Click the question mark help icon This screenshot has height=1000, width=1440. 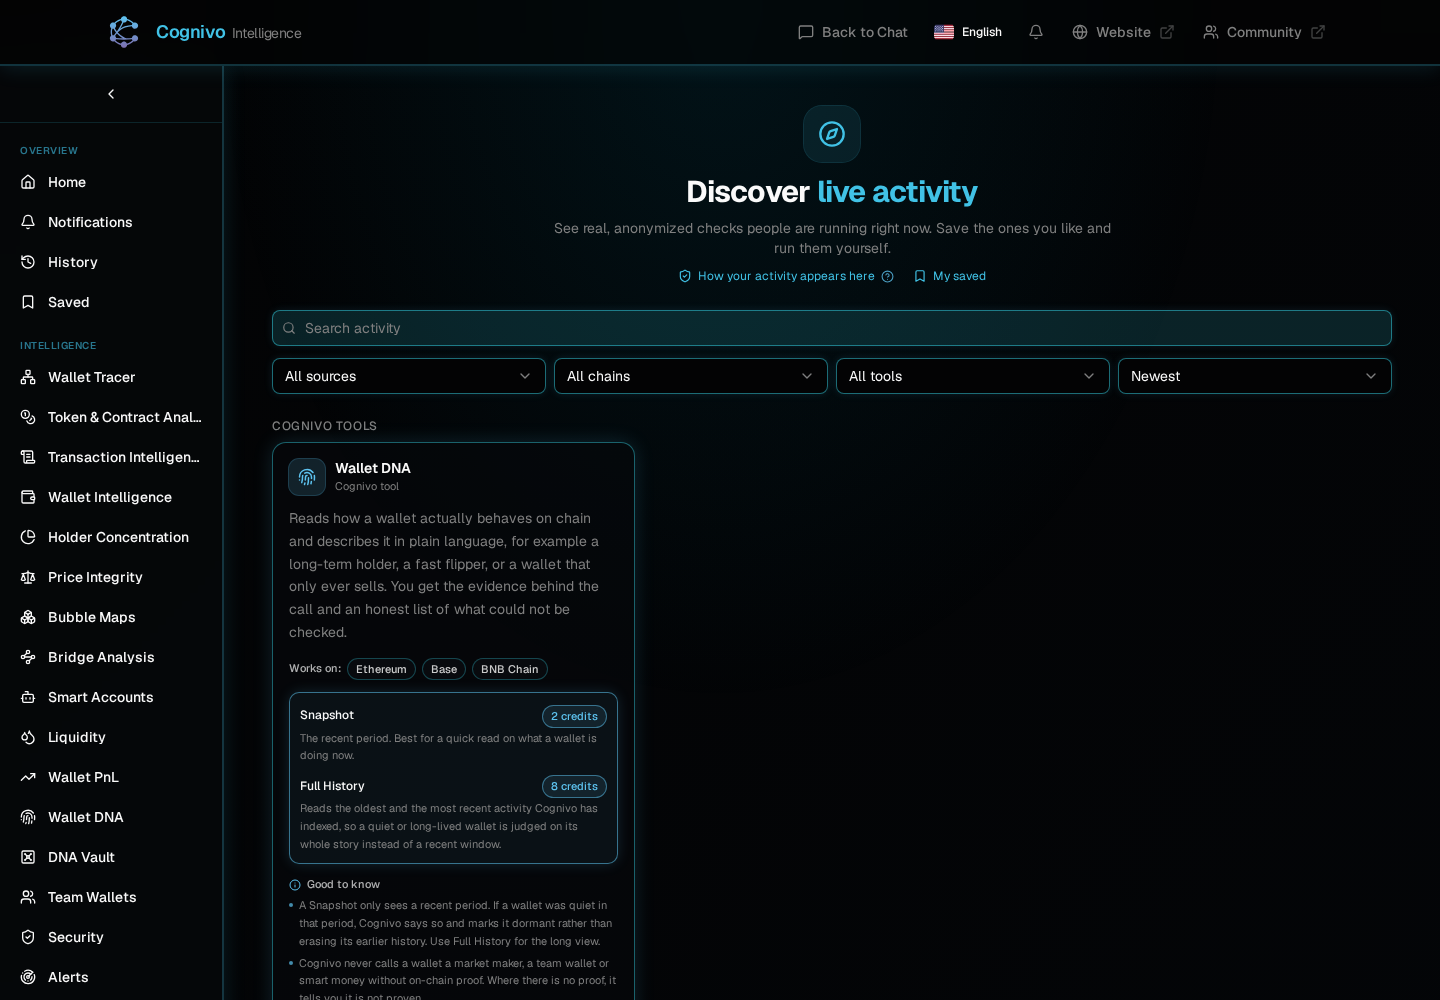(887, 276)
